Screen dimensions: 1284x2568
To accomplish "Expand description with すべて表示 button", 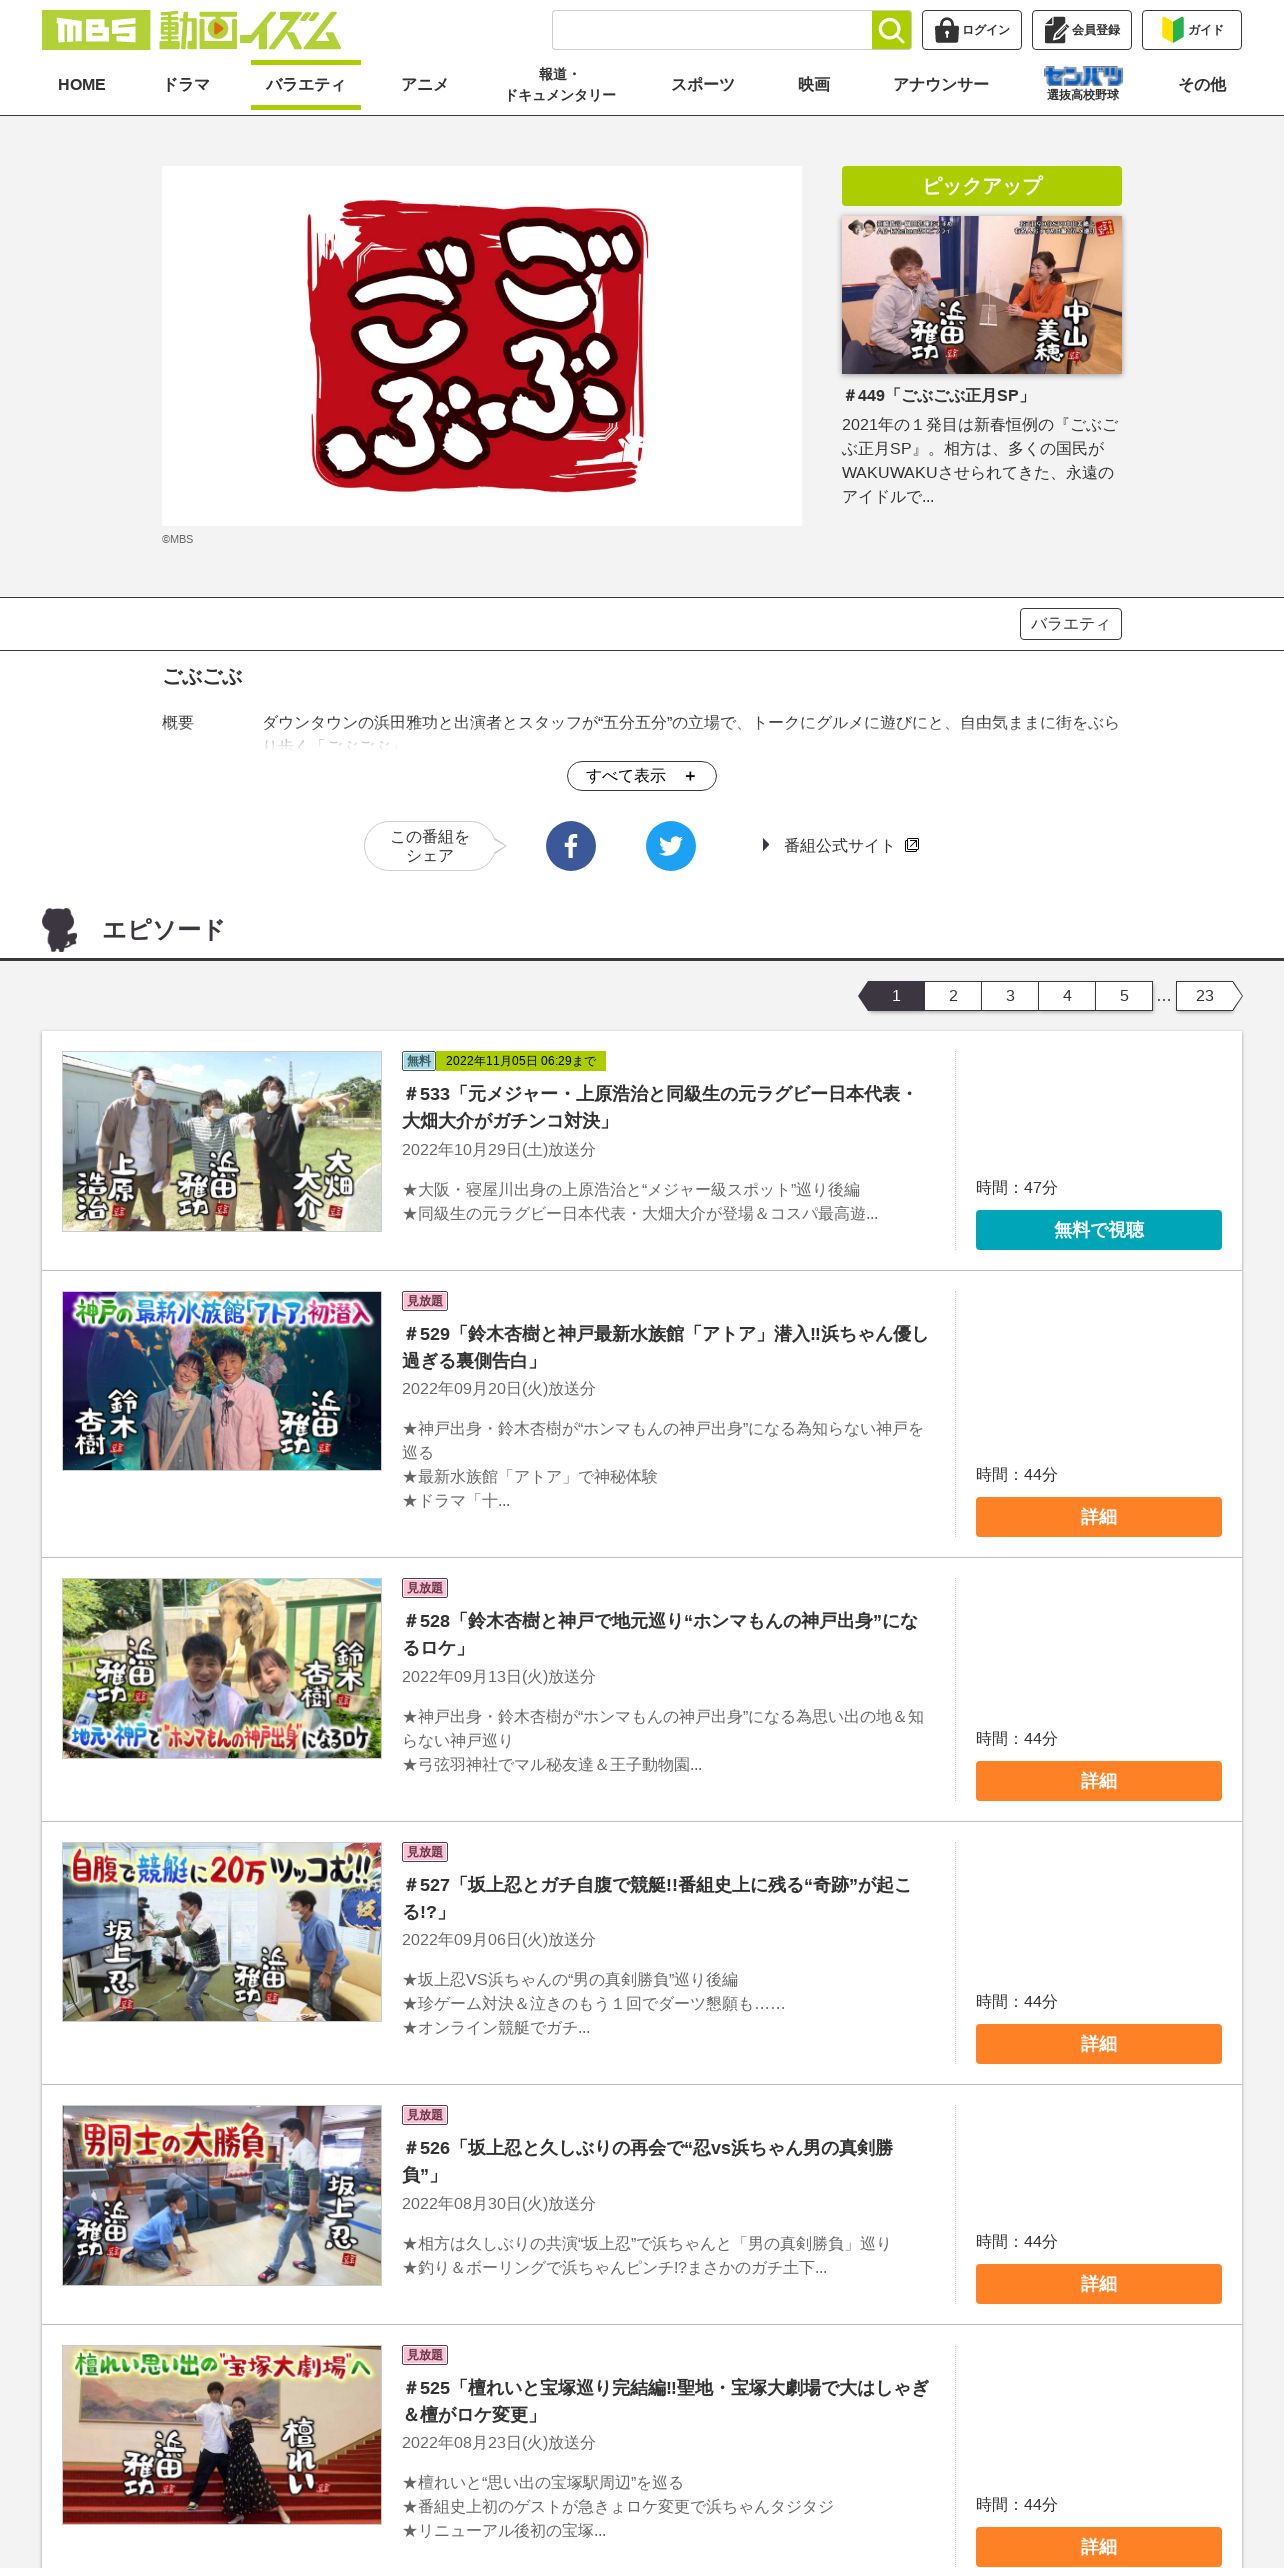I will (642, 776).
